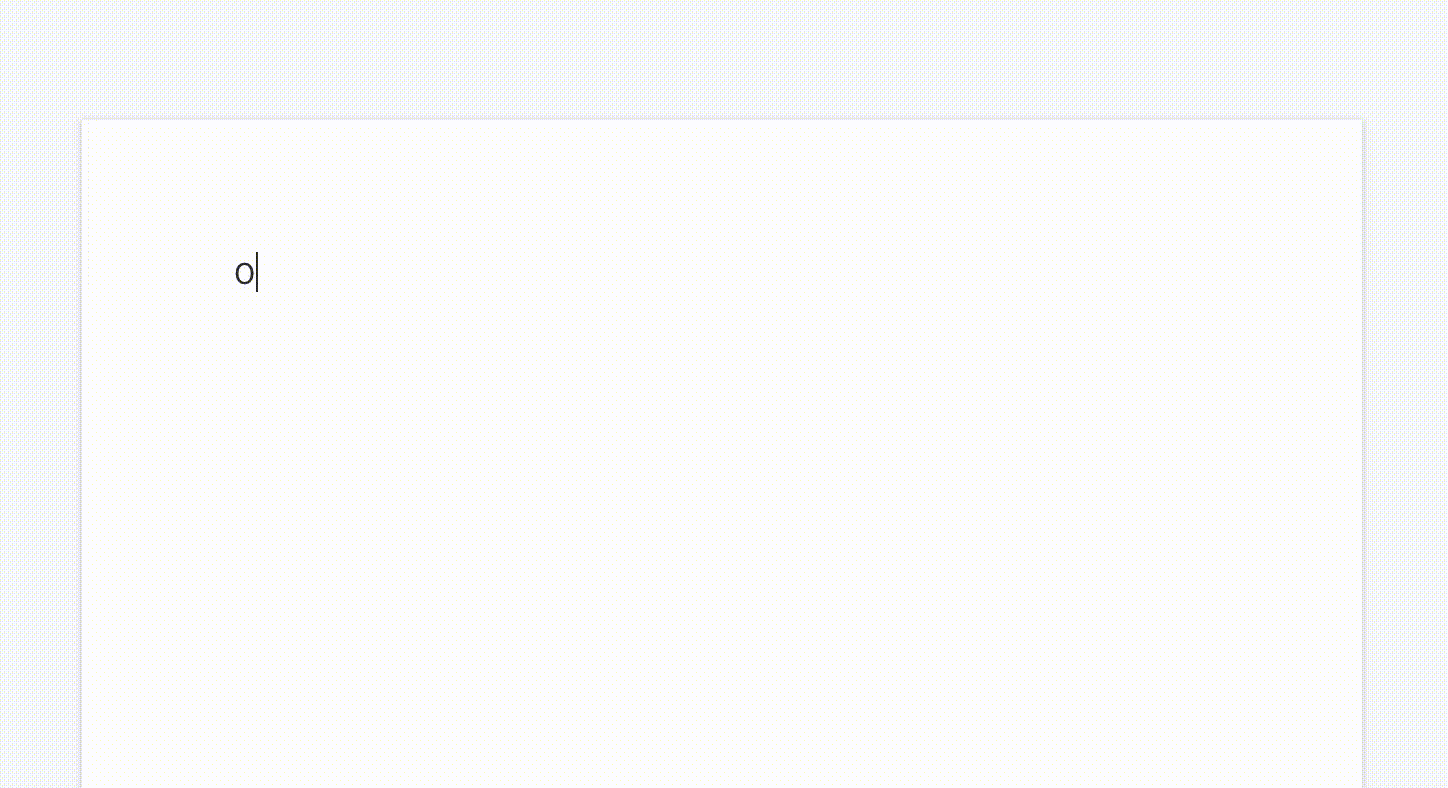Click the white page's left margin beside "o"

pos(158,273)
